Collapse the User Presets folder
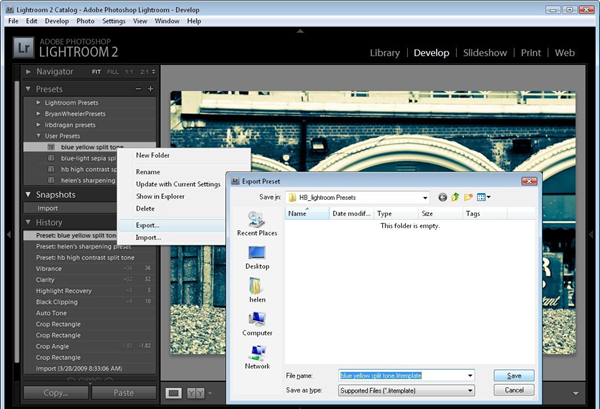 pyautogui.click(x=38, y=136)
